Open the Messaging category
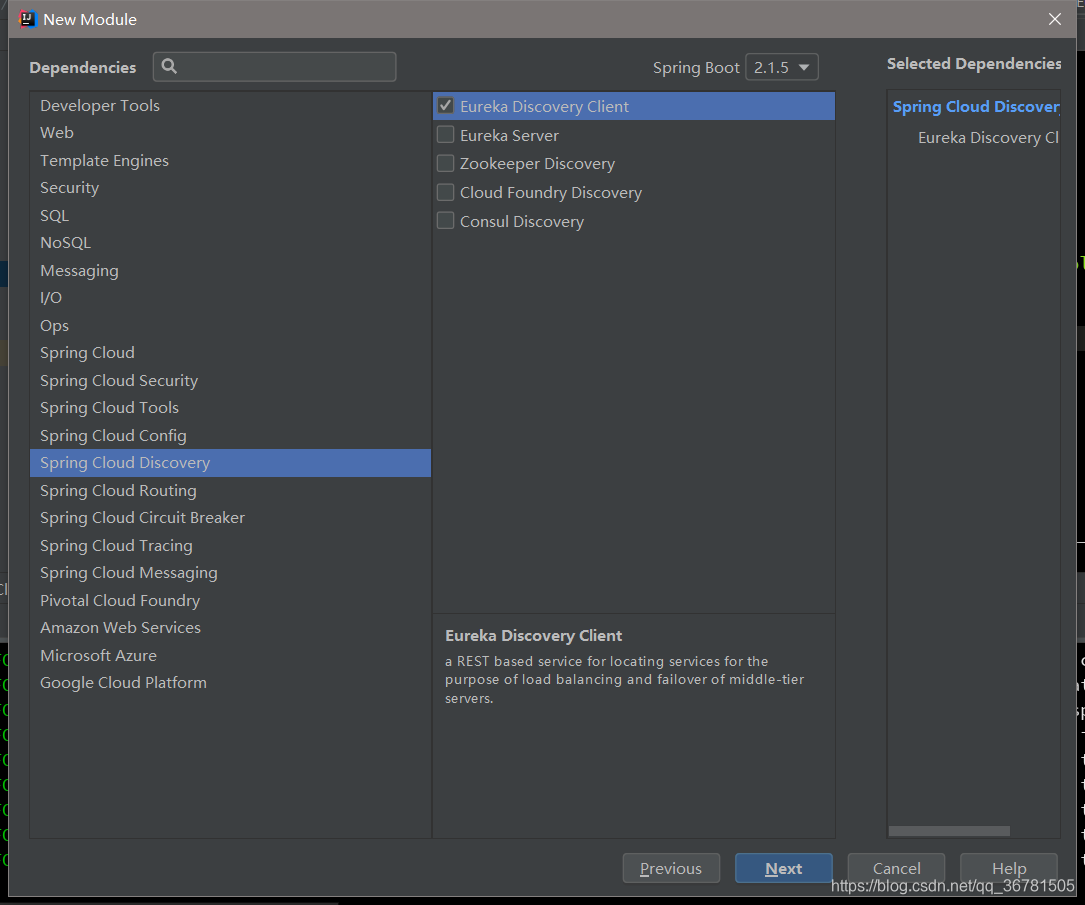The image size is (1085, 905). [x=230, y=271]
